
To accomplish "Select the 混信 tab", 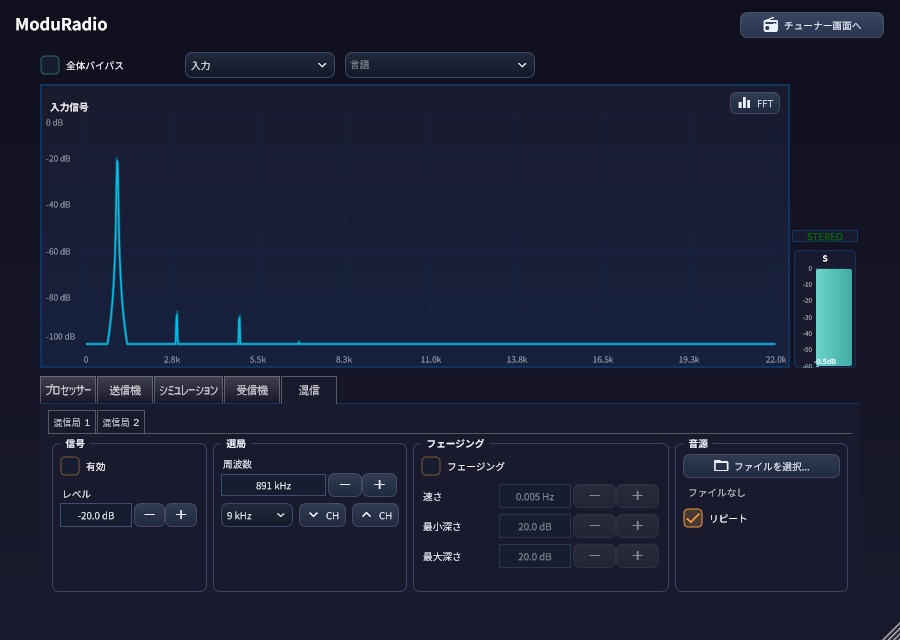I will (309, 390).
